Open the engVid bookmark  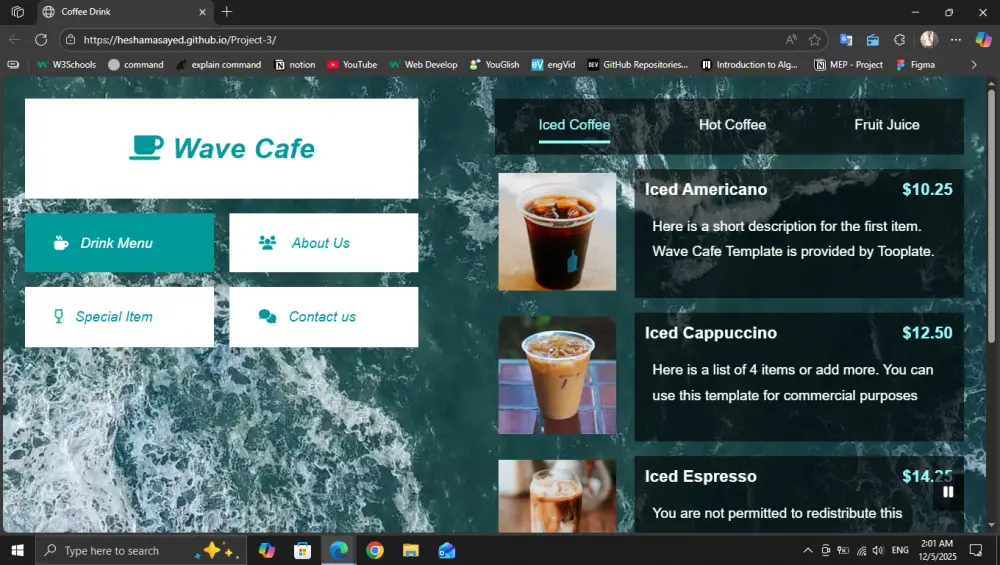pyautogui.click(x=554, y=64)
